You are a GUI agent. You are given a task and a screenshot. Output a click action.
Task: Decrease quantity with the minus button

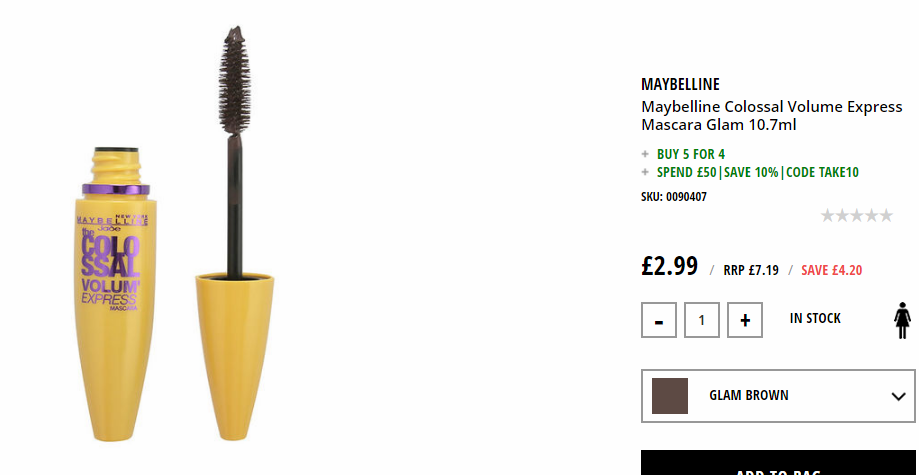click(x=659, y=320)
